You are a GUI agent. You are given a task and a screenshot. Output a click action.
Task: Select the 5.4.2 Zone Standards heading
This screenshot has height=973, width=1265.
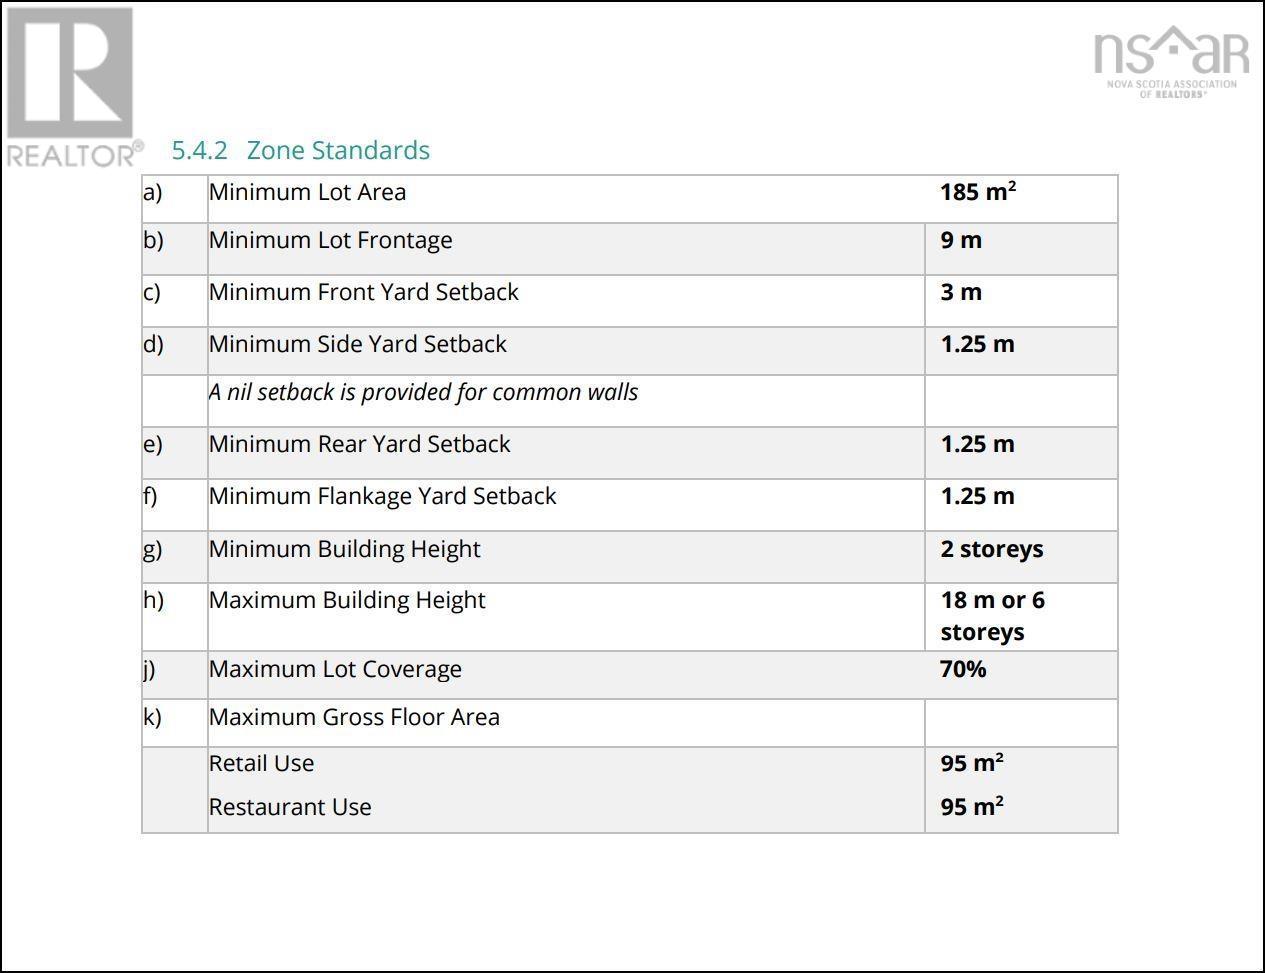[301, 150]
